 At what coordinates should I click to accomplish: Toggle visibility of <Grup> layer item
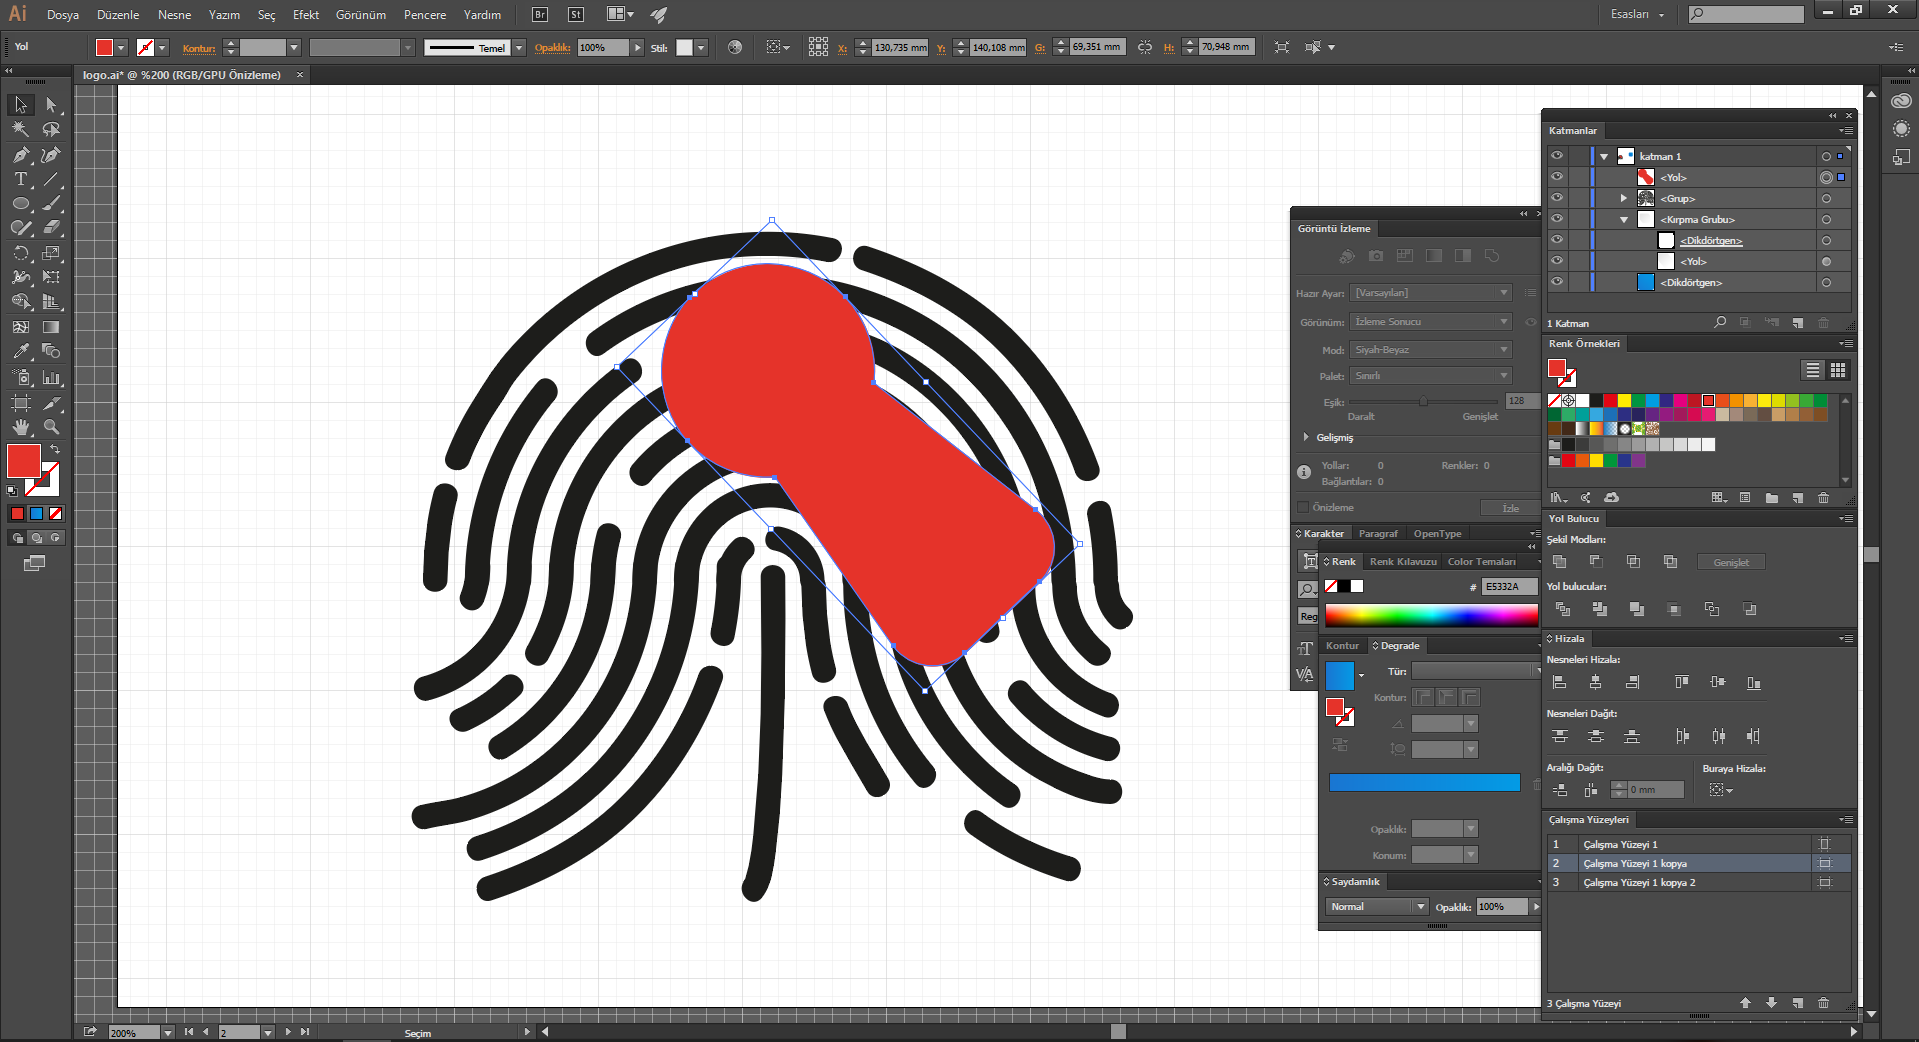1557,198
